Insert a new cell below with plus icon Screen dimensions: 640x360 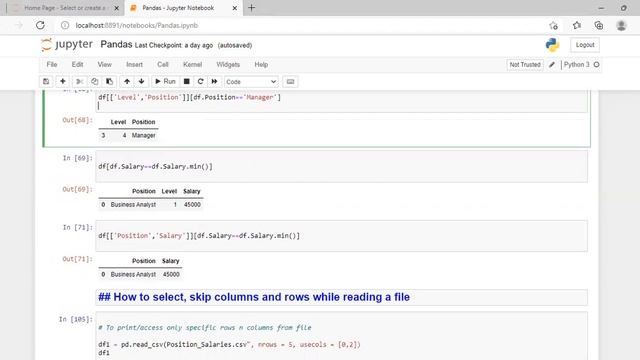pos(62,82)
